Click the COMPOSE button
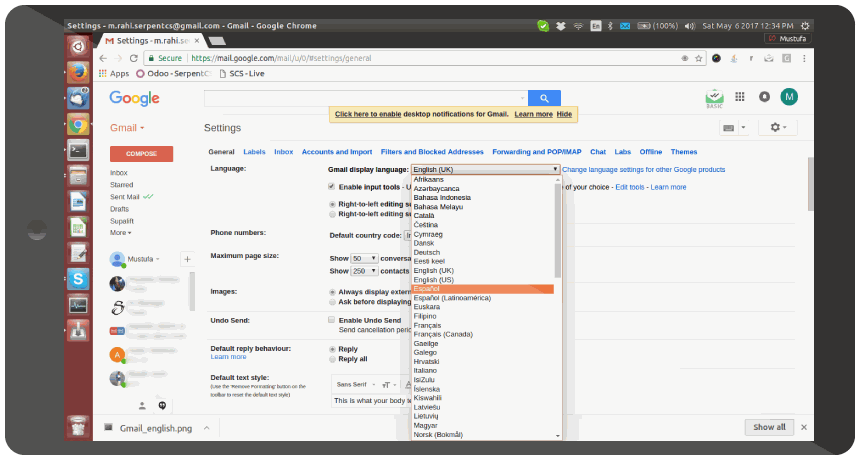Viewport: 860px width, 460px height. point(142,154)
